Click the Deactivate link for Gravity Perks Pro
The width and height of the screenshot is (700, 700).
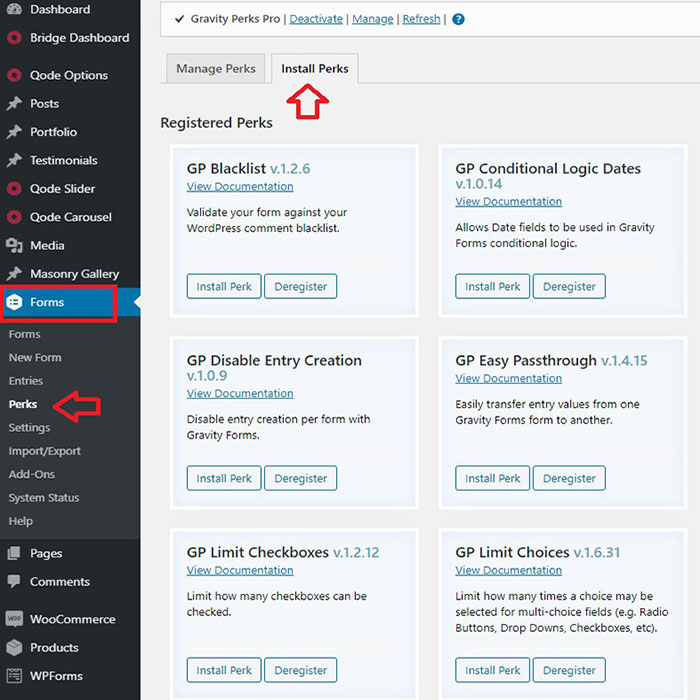[x=315, y=19]
